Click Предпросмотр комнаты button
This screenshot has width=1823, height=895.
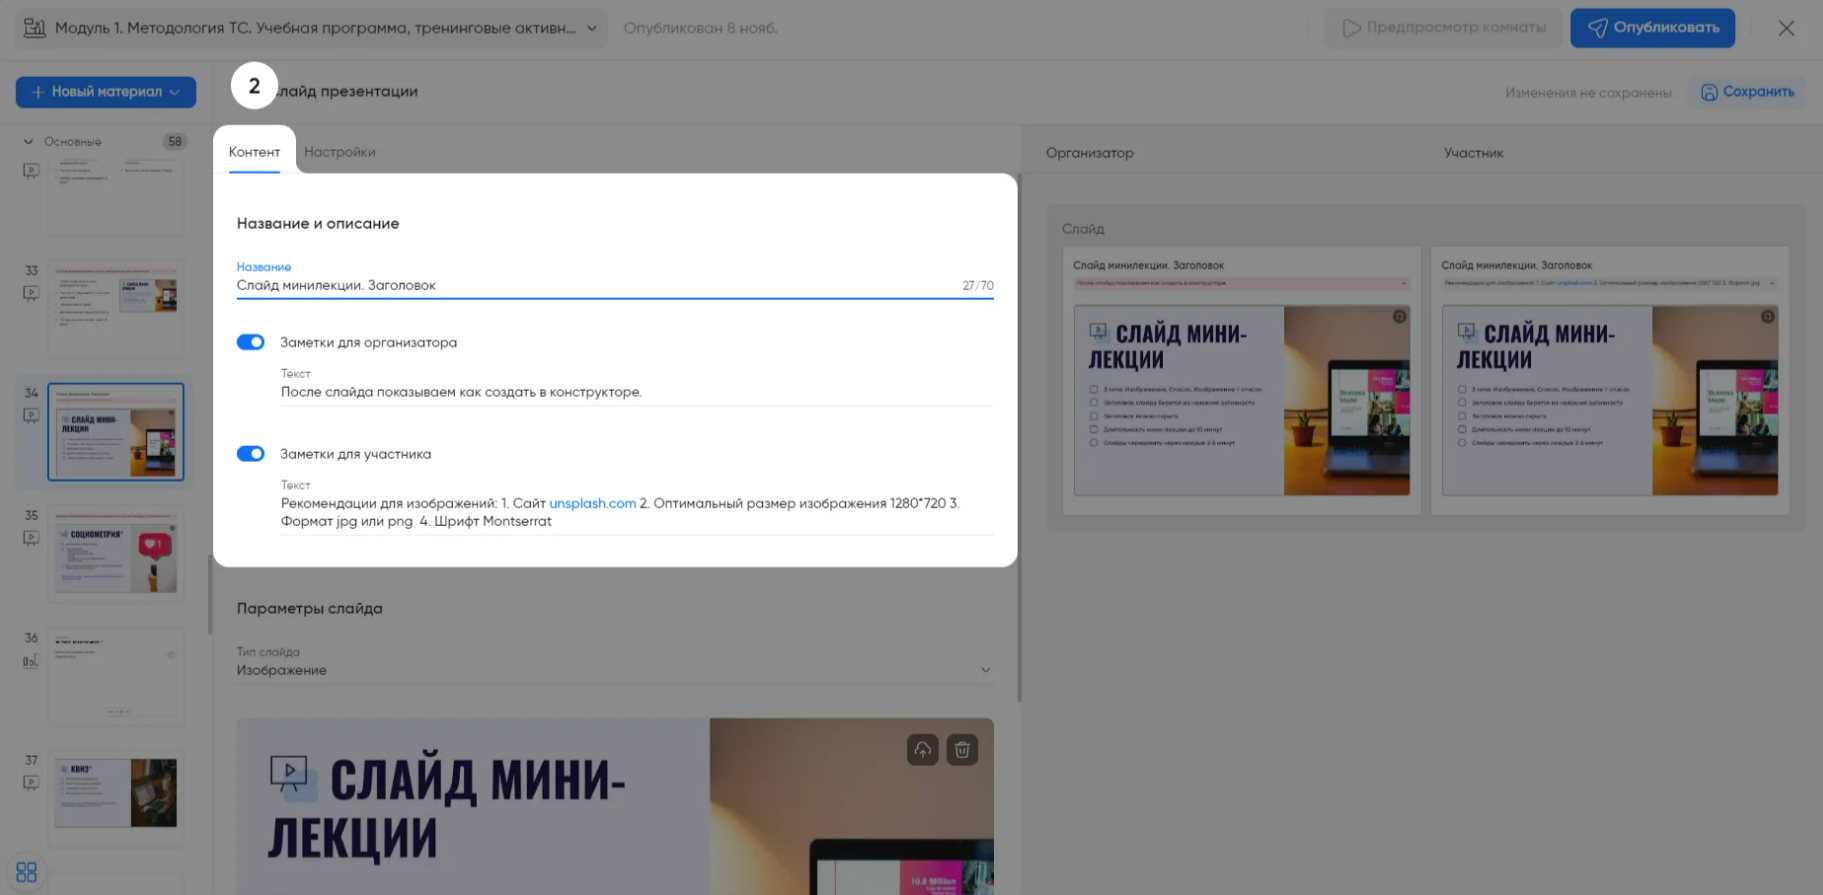1444,28
